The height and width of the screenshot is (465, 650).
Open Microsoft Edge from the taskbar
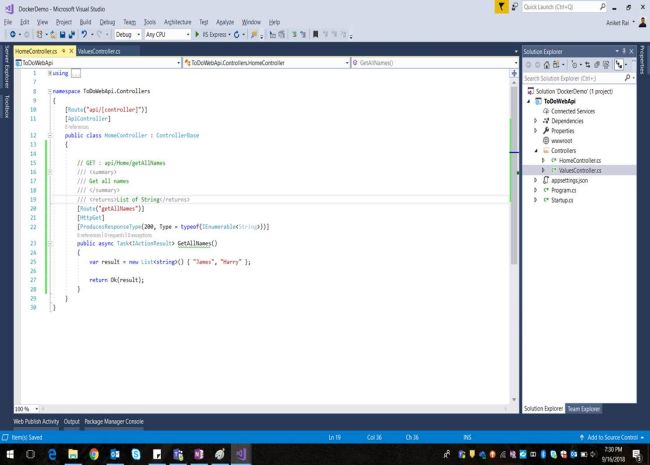[52, 454]
